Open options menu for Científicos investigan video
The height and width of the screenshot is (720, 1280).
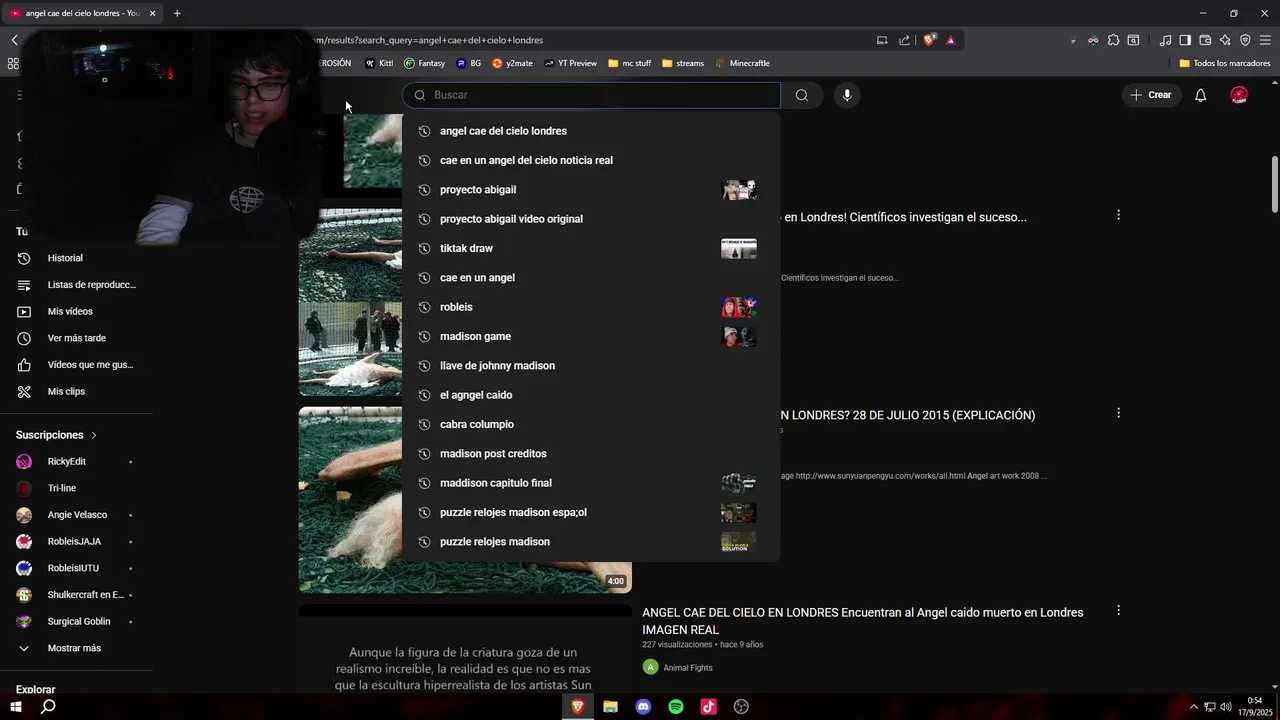(x=1118, y=215)
